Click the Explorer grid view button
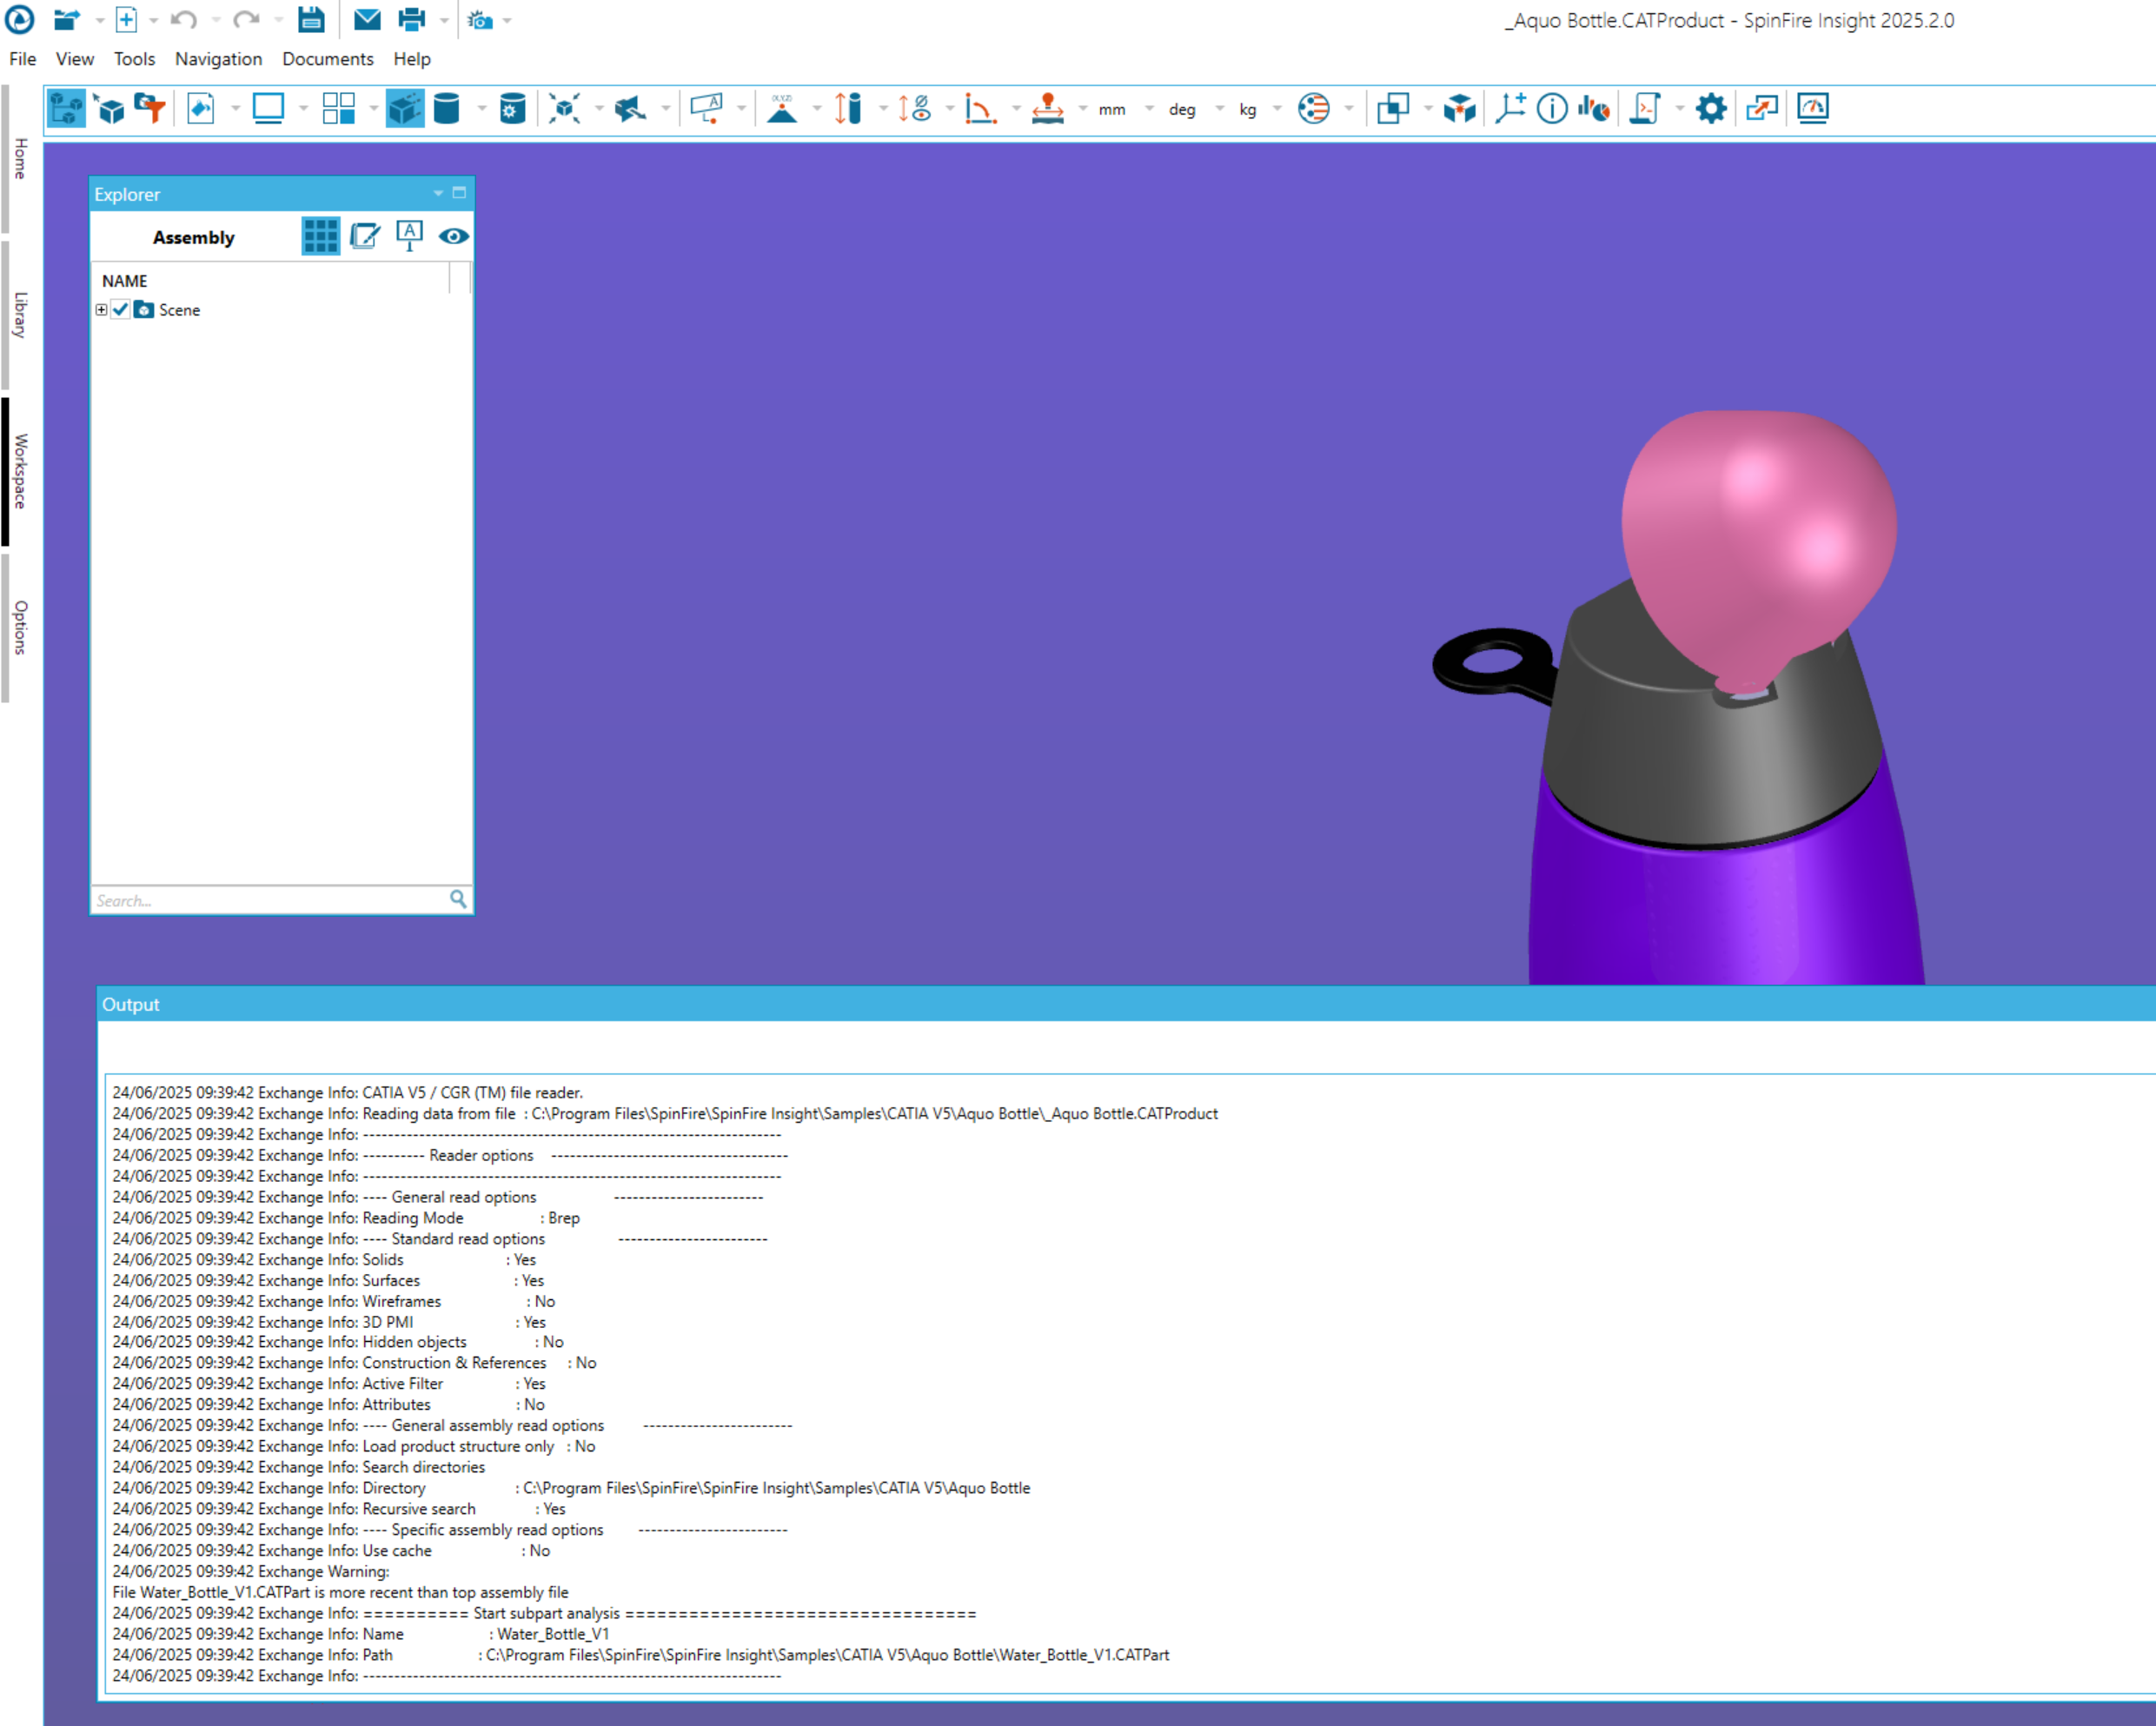 pos(320,237)
